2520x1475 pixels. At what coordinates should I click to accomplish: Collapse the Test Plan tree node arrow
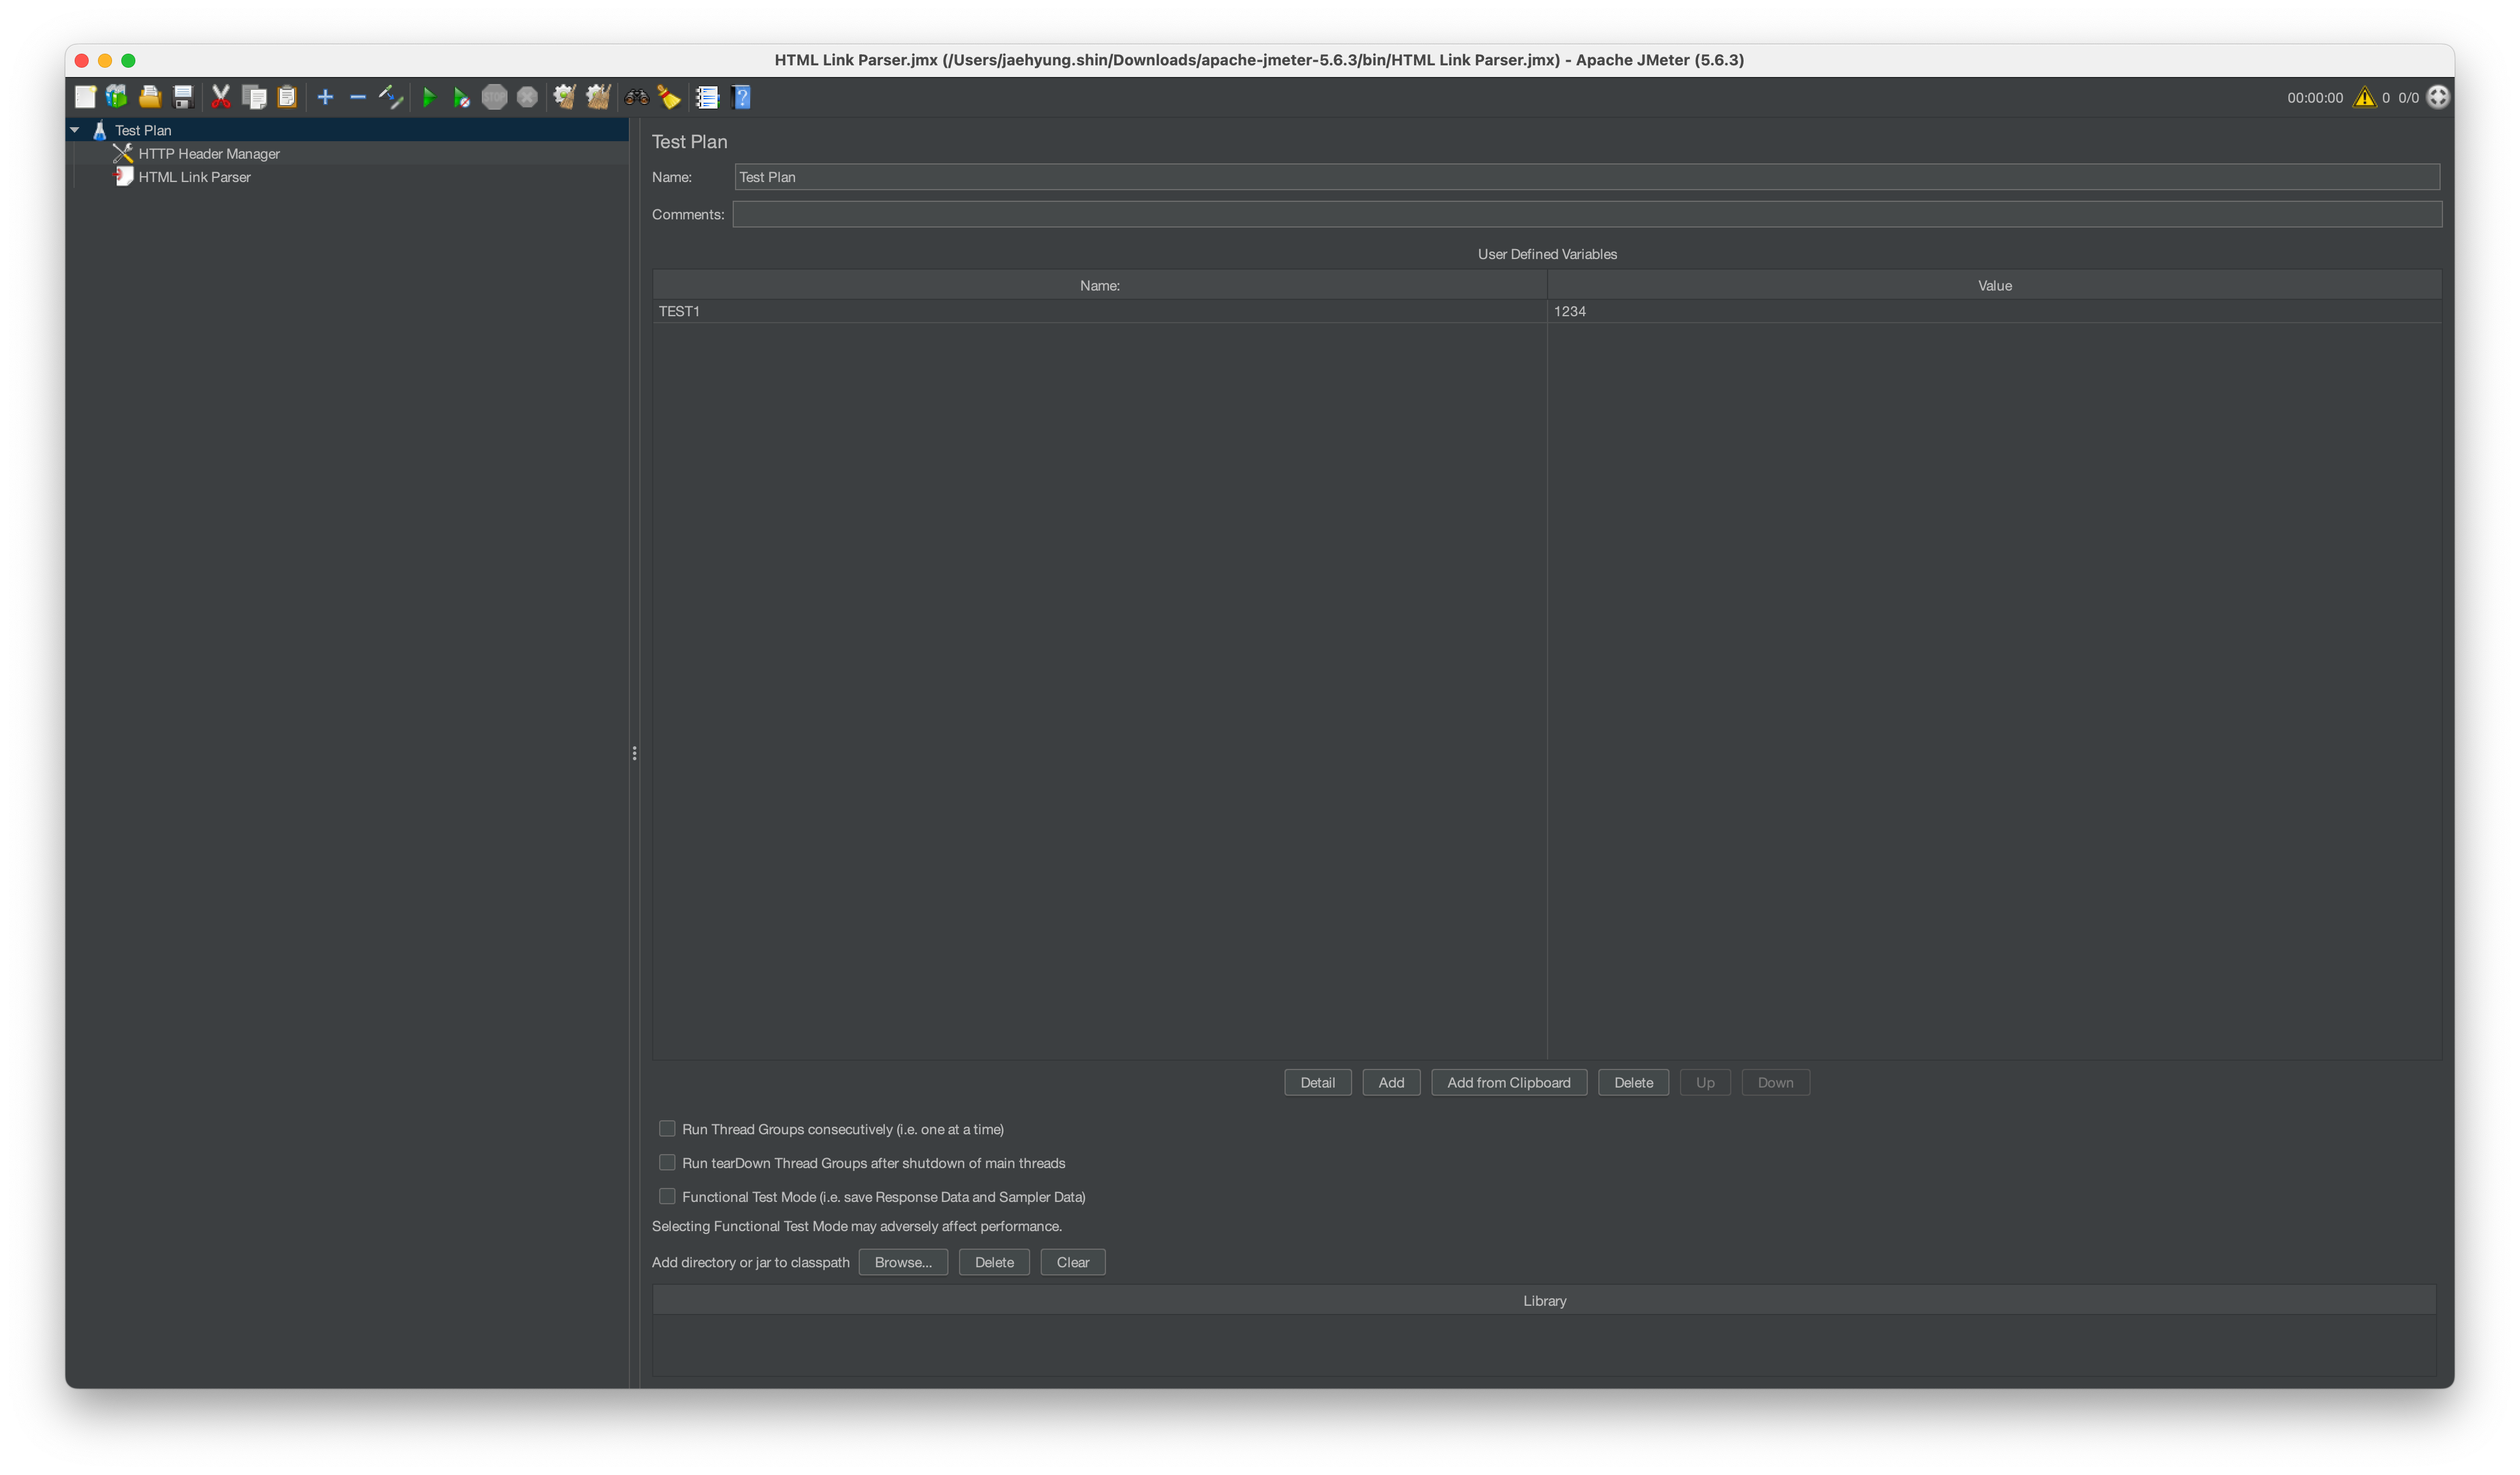point(75,130)
